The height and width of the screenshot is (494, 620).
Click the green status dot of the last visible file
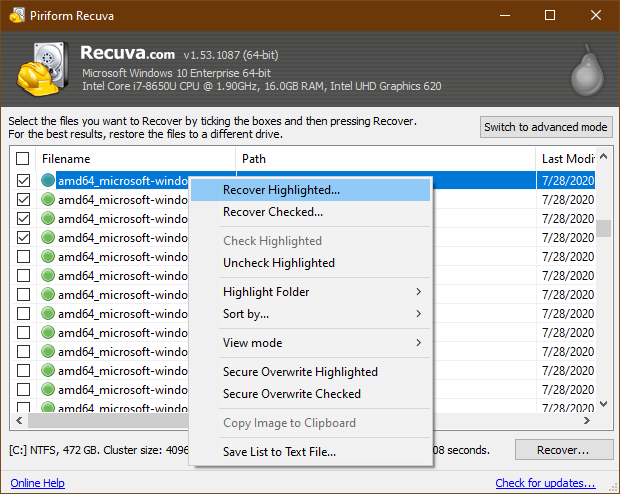tap(48, 390)
